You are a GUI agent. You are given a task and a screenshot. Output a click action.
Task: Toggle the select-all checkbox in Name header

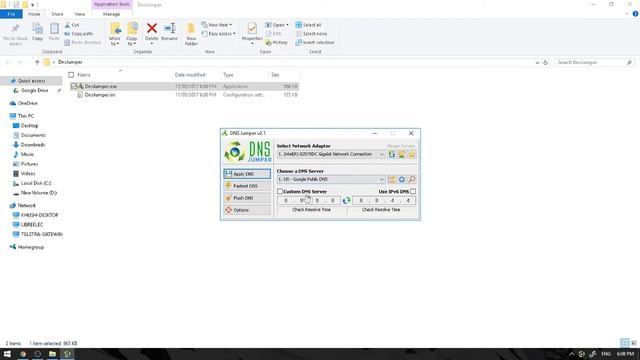[71, 75]
